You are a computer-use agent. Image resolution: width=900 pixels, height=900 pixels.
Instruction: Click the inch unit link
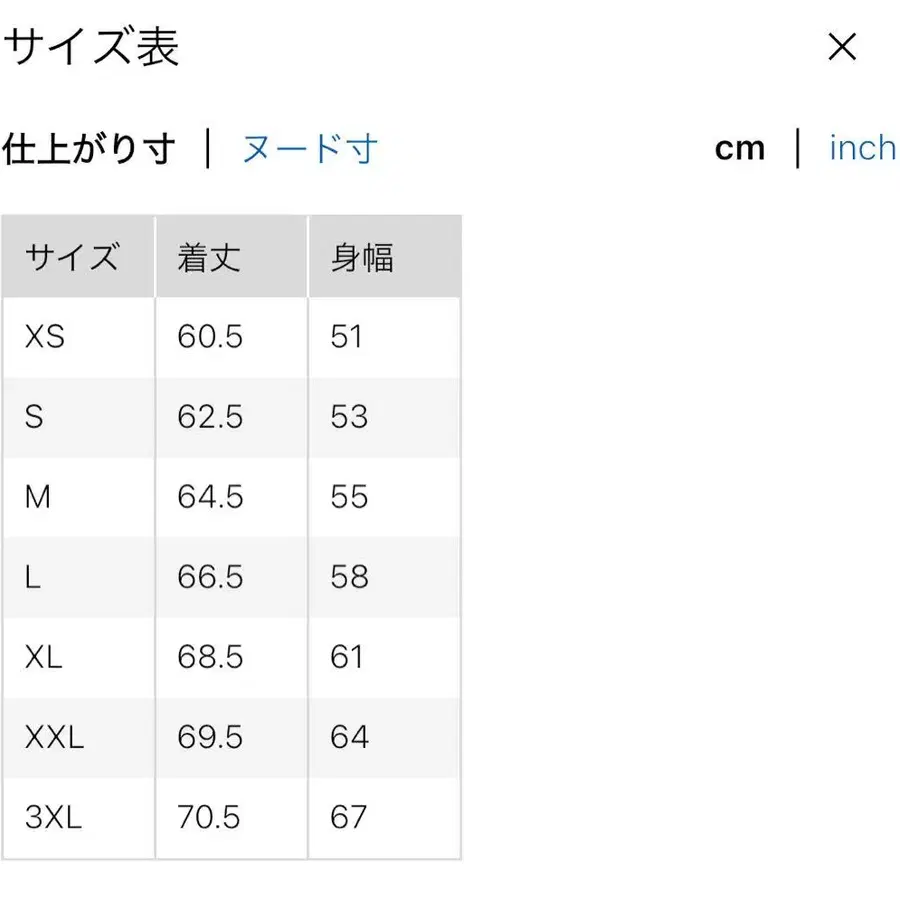tap(861, 148)
